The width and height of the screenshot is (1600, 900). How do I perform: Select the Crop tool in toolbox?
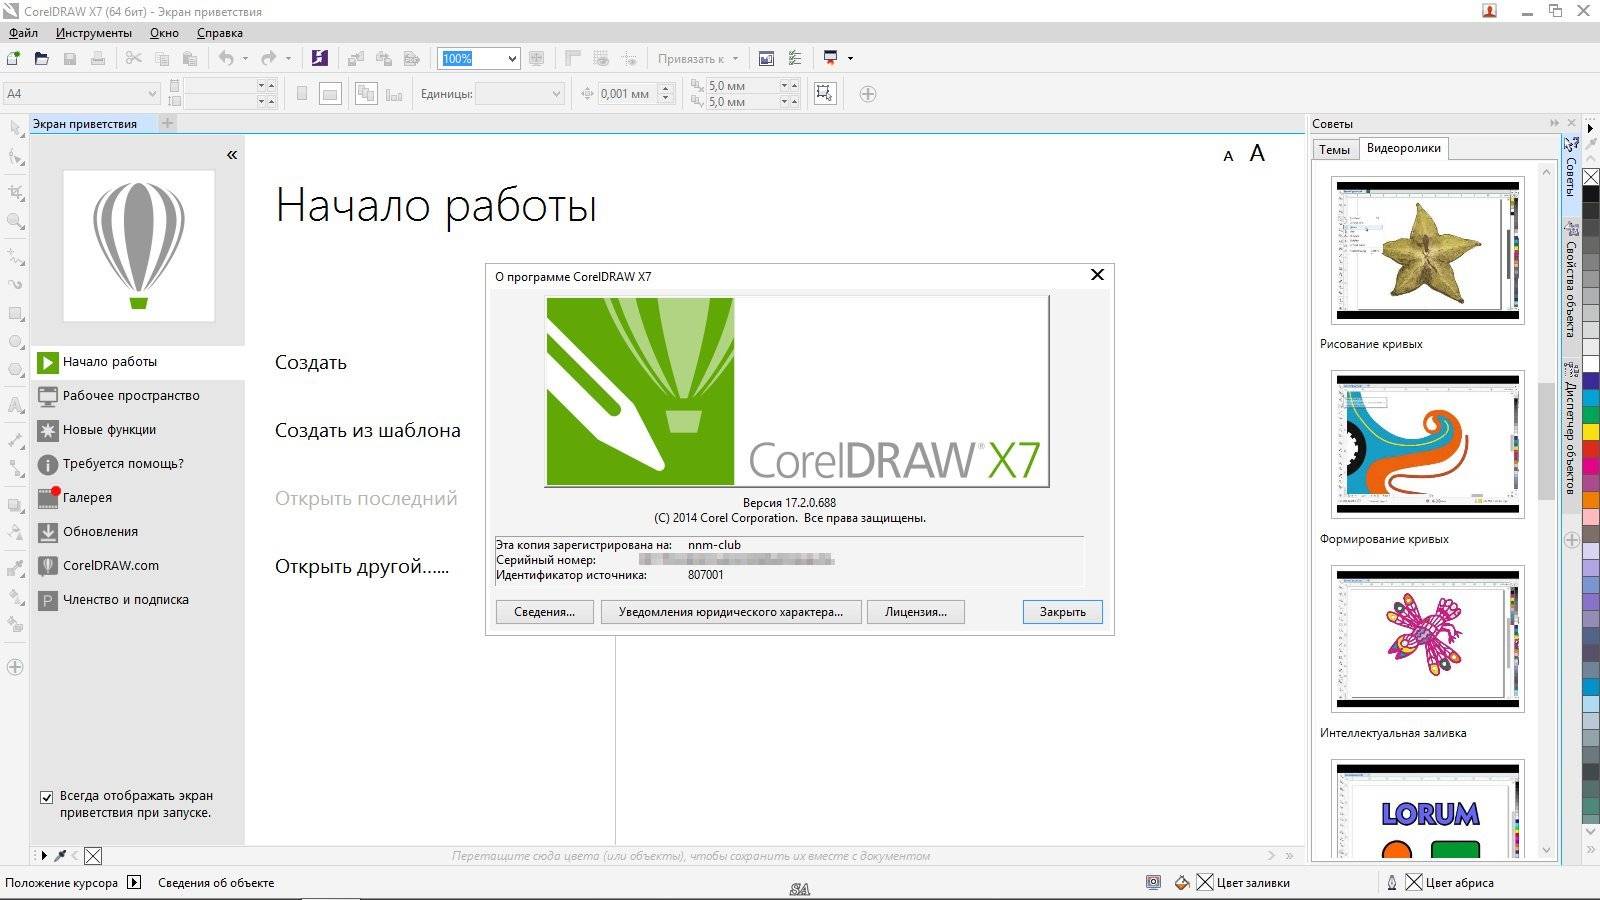coord(16,192)
